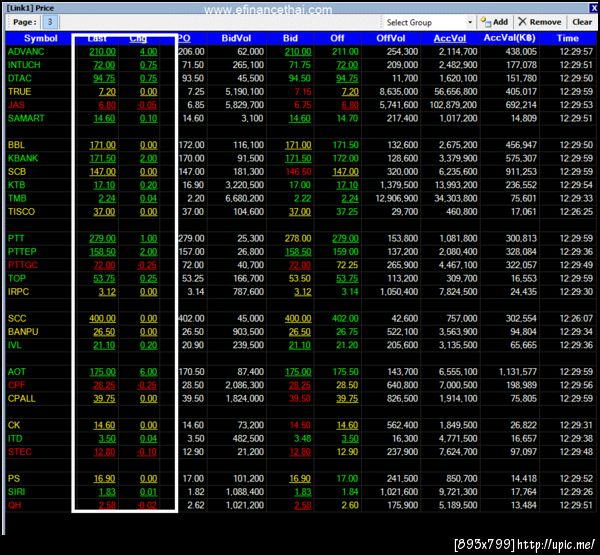The height and width of the screenshot is (555, 600).
Task: Sort by AccVal(KB) column header
Action: 509,38
